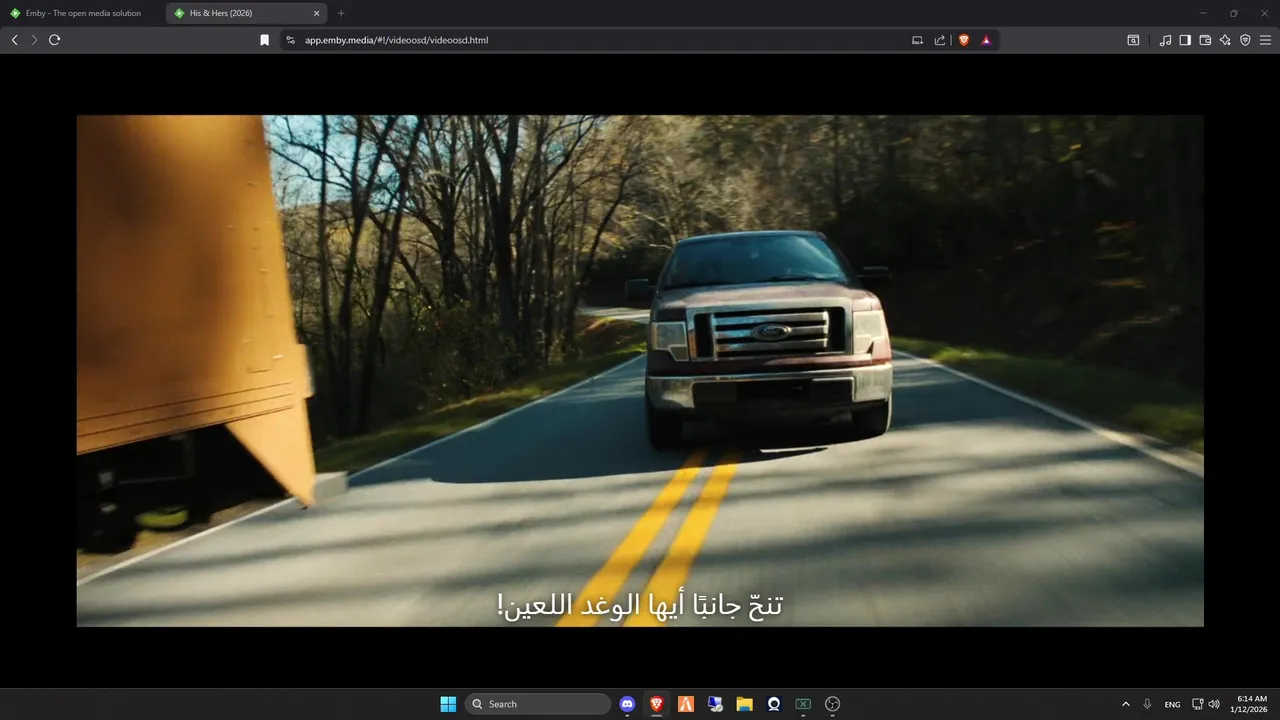The height and width of the screenshot is (720, 1280).
Task: Go forward with the browser forward arrow
Action: pos(34,40)
